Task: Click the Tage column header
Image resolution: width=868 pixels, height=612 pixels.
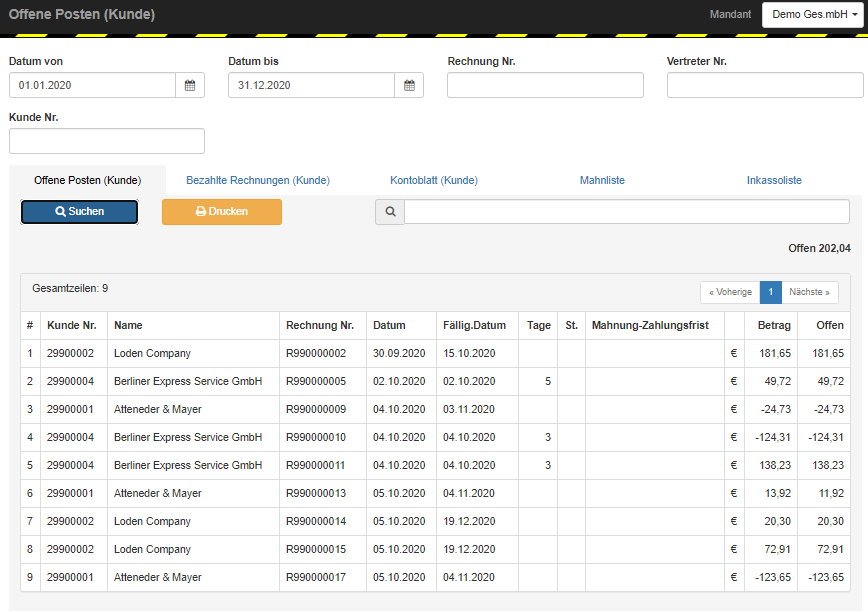Action: point(539,325)
